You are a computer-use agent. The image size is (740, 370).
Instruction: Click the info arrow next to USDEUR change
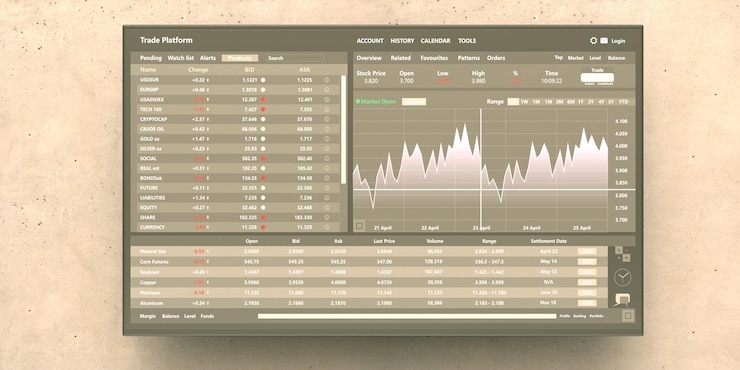pos(208,80)
